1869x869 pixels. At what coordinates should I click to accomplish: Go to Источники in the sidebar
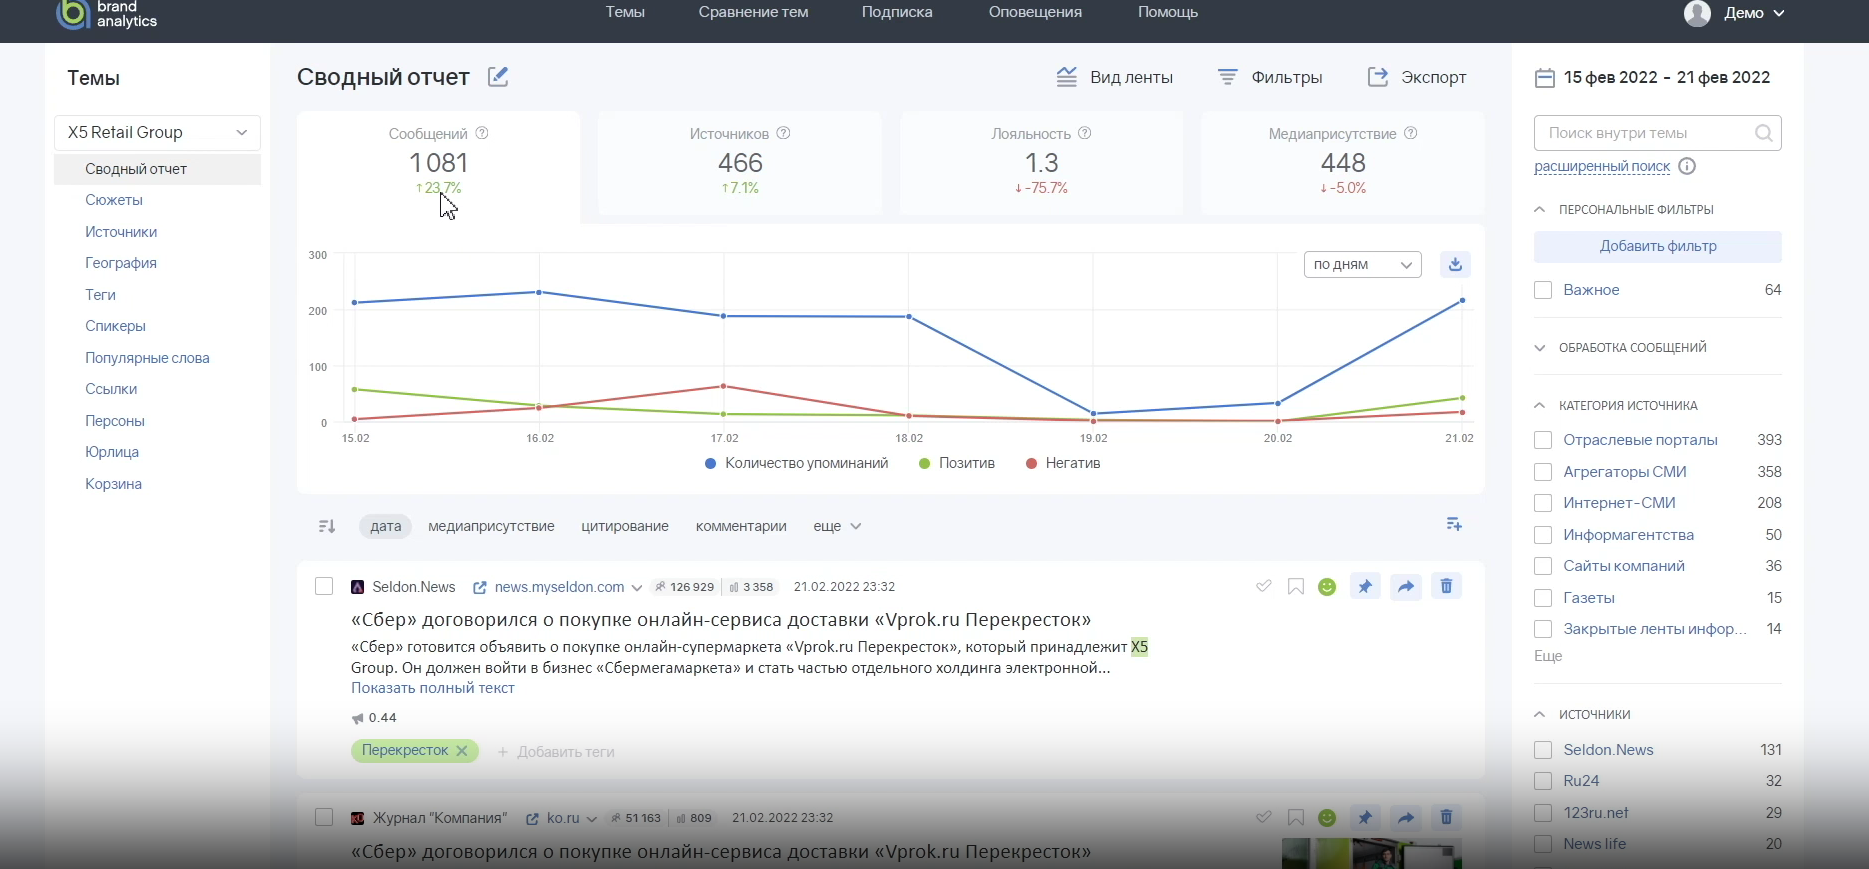[x=121, y=232]
